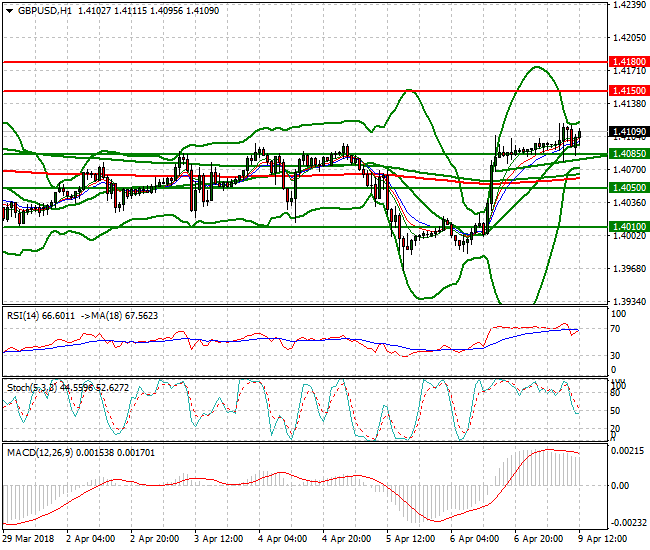Image resolution: width=650 pixels, height=550 pixels.
Task: Select the green 1.40850 price level label
Action: [x=629, y=154]
